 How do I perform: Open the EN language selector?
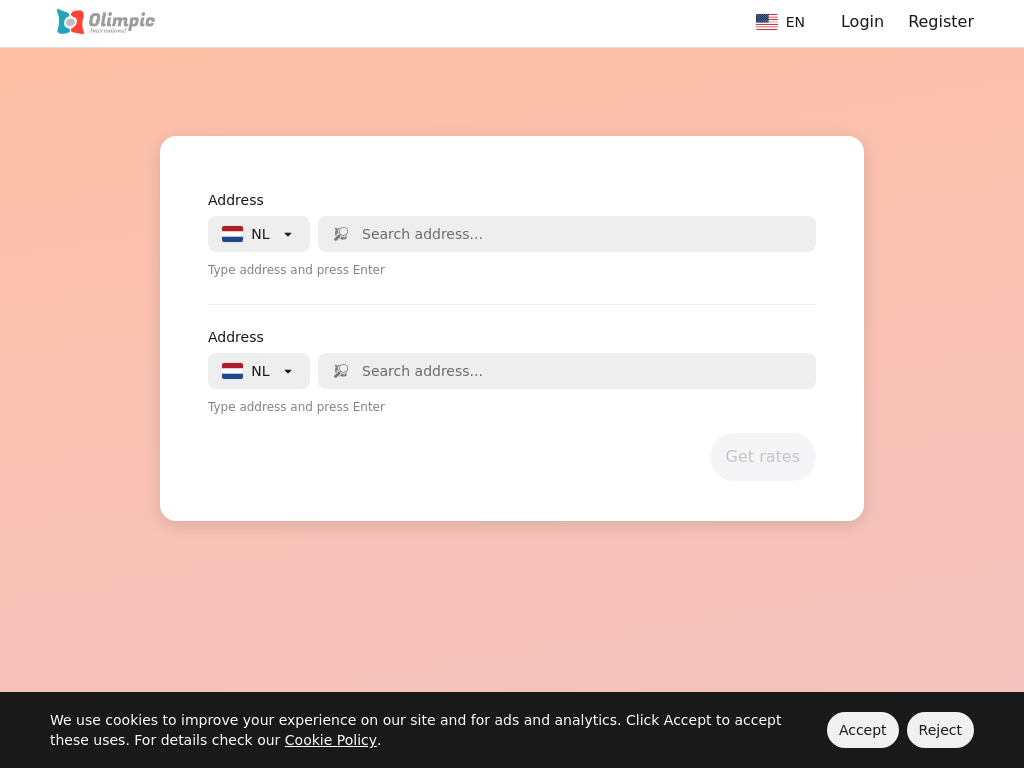point(795,22)
